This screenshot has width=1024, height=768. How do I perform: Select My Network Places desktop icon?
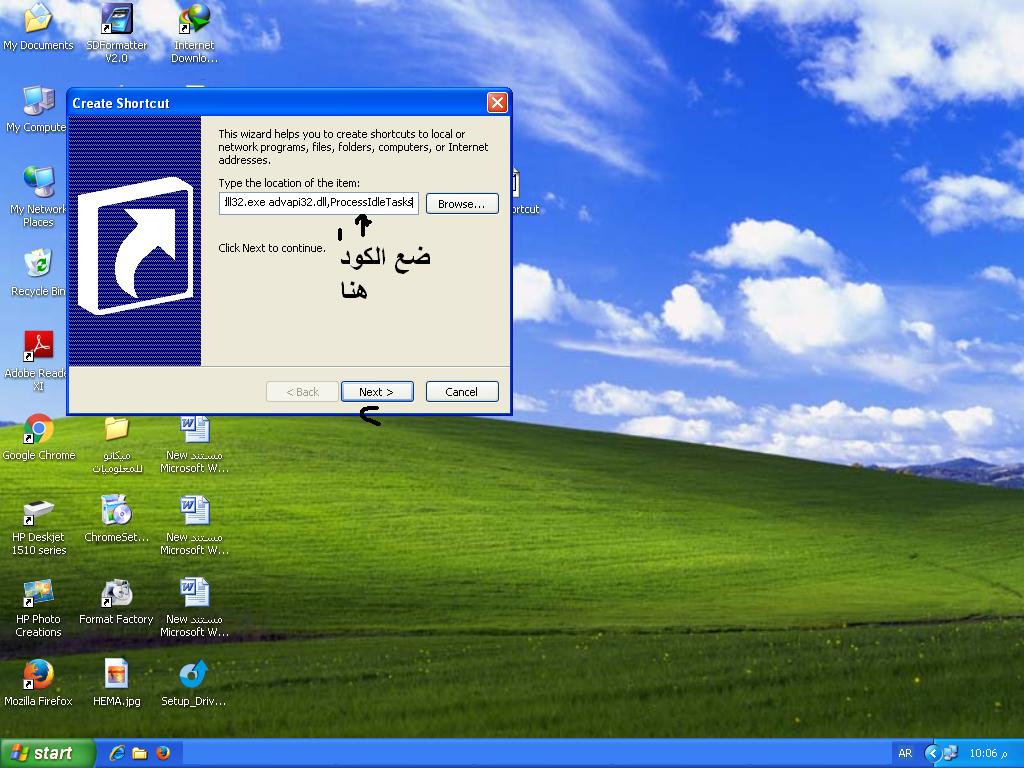[x=38, y=197]
